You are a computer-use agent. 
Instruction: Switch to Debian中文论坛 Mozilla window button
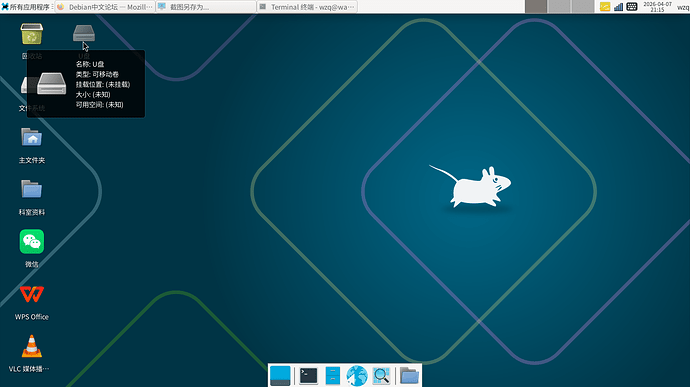coord(105,7)
